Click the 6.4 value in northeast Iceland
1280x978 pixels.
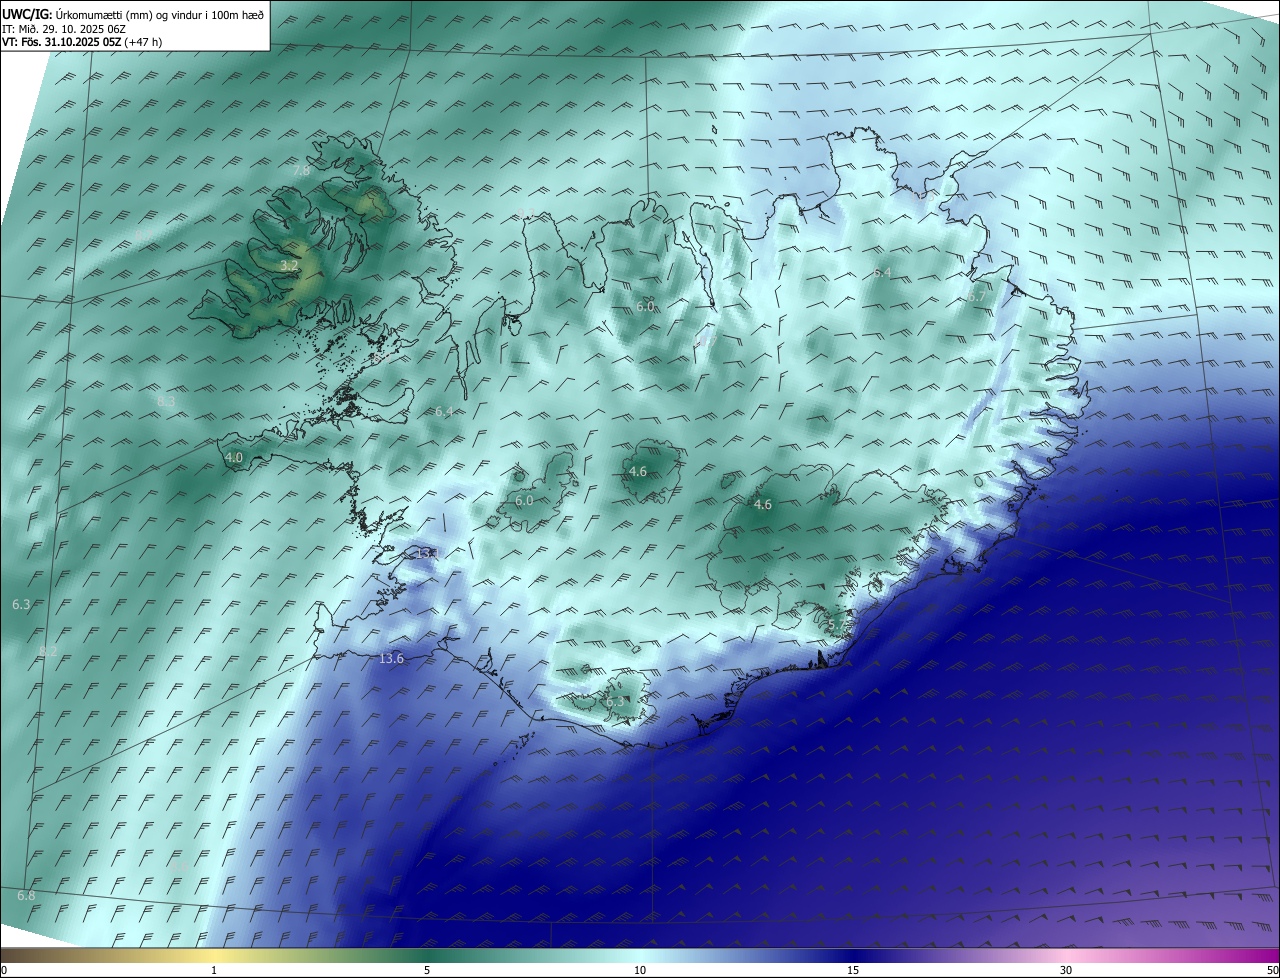882,273
